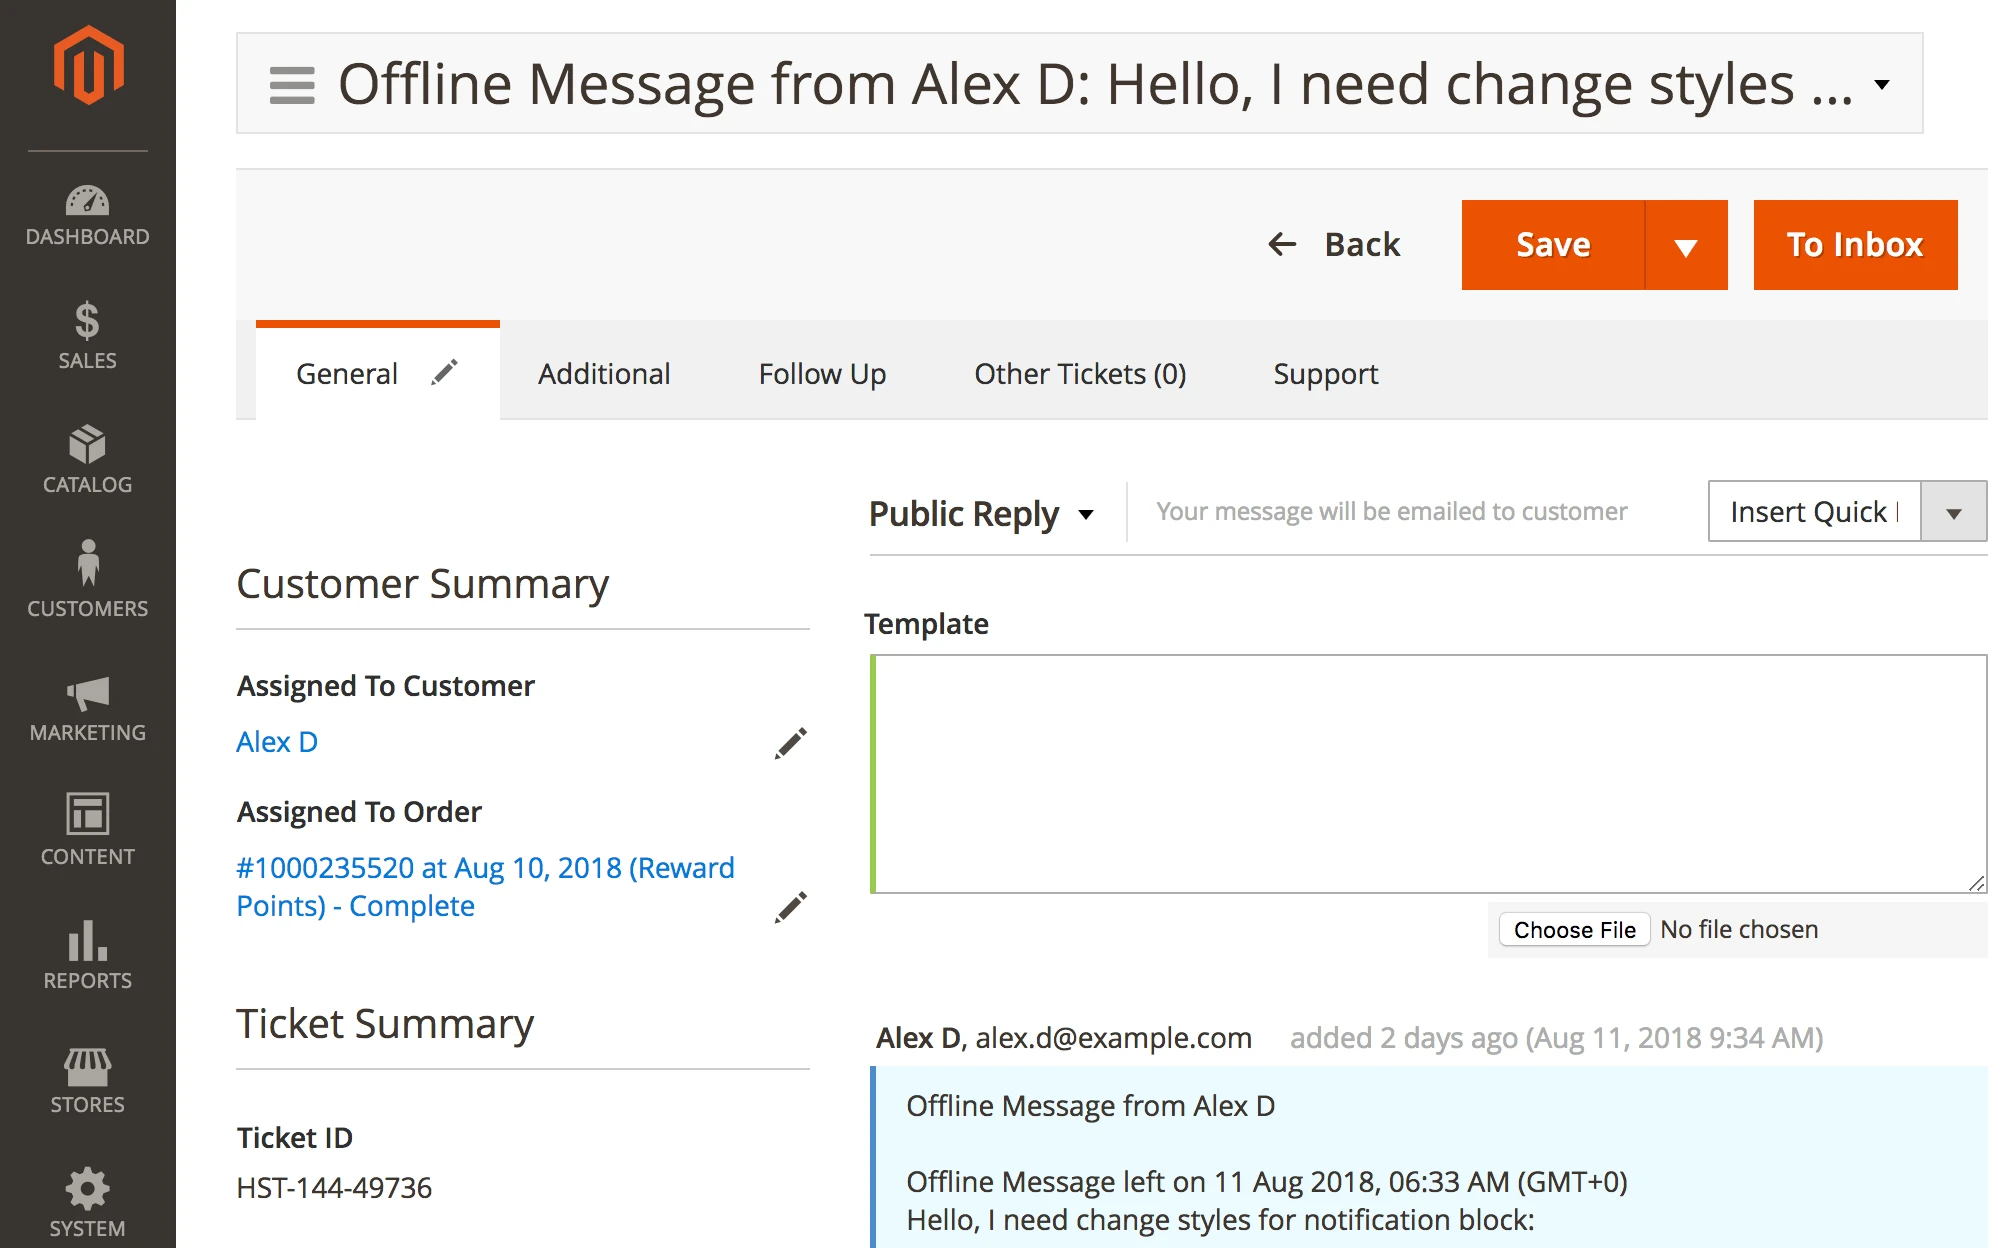The width and height of the screenshot is (2000, 1248).
Task: Expand the ticket title dropdown caret
Action: (1882, 84)
